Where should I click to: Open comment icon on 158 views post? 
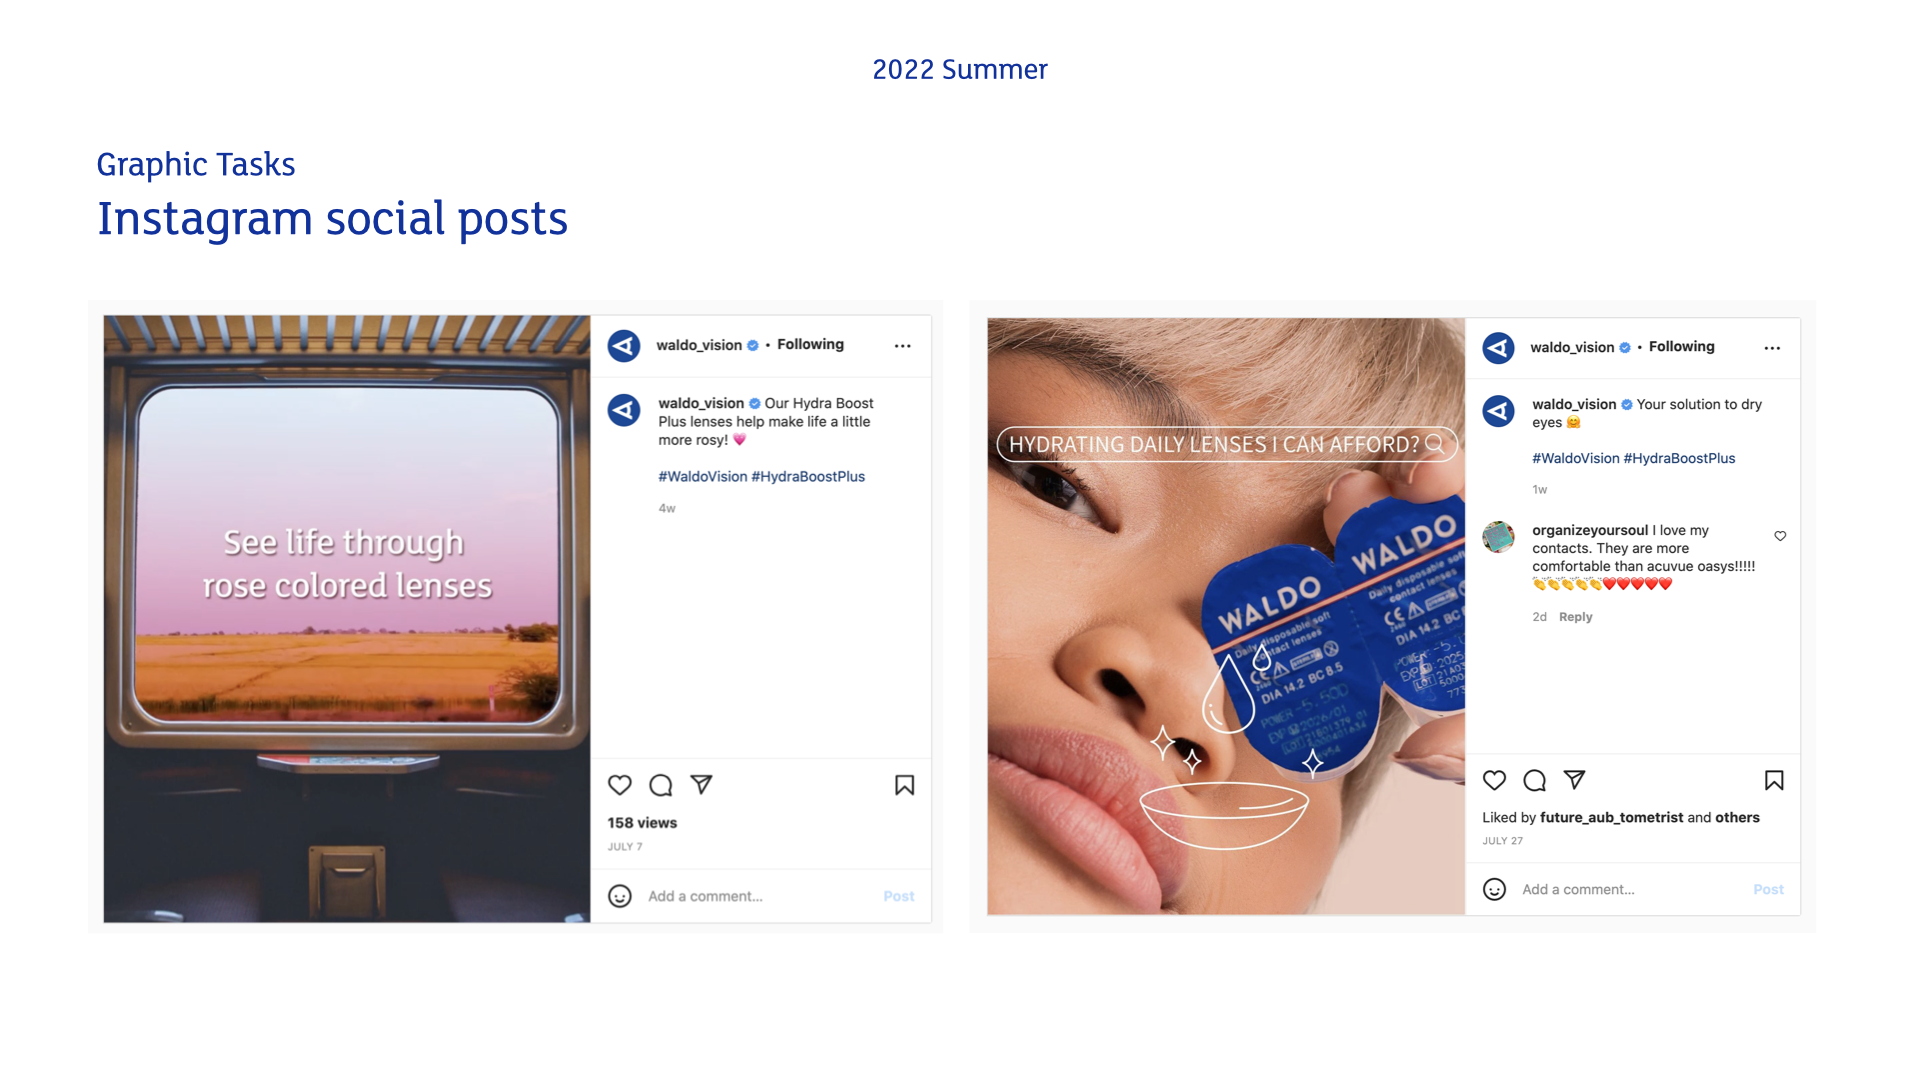point(661,785)
